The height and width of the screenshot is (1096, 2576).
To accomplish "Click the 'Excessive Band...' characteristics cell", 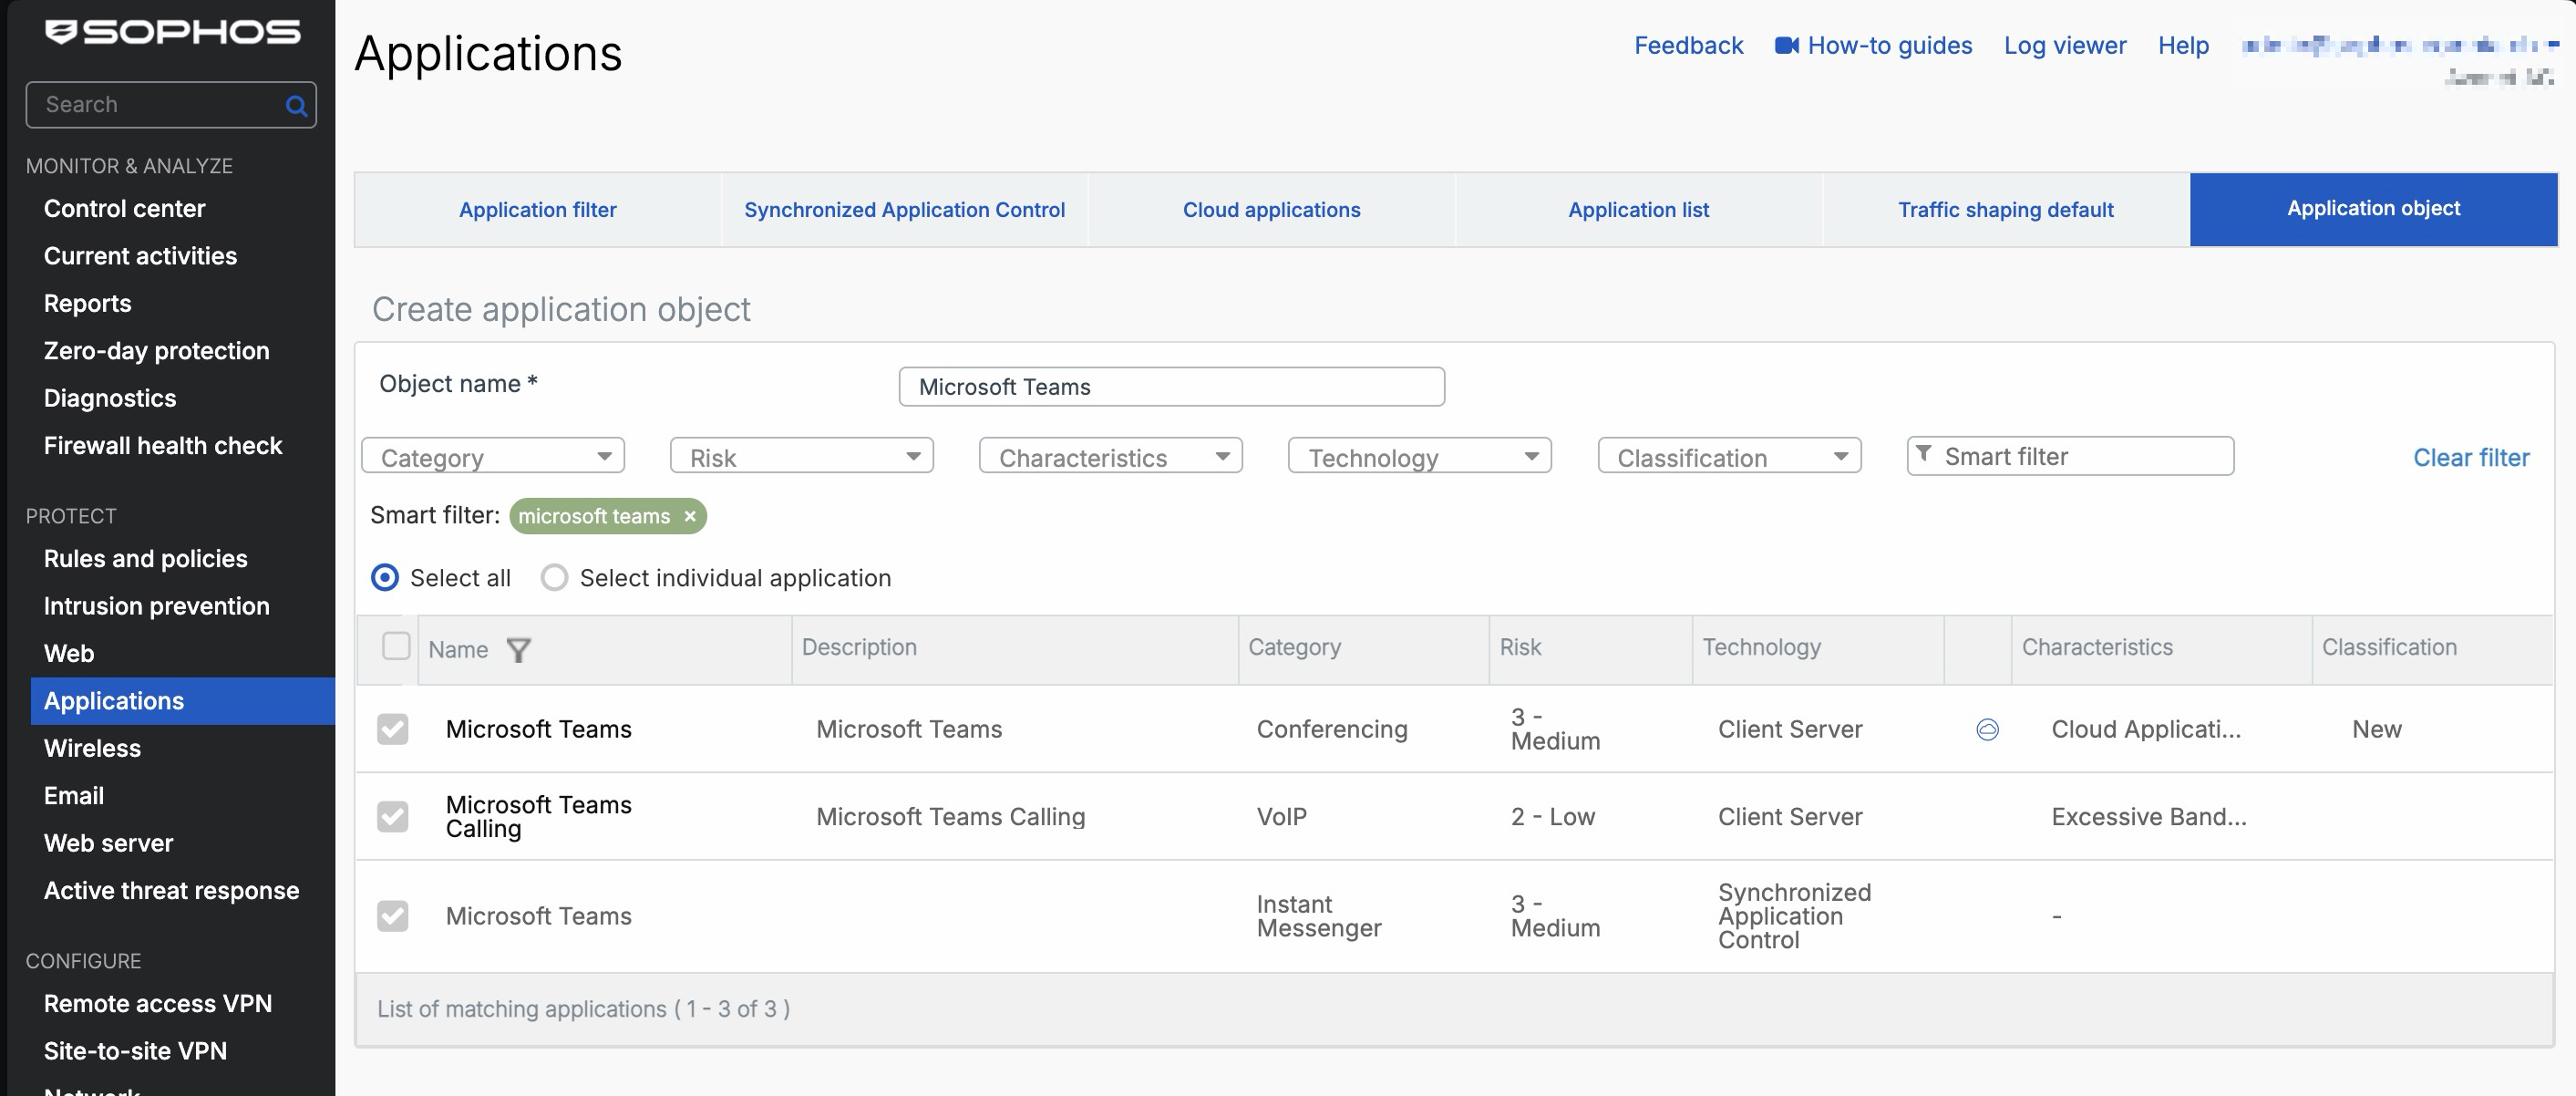I will 2149,817.
